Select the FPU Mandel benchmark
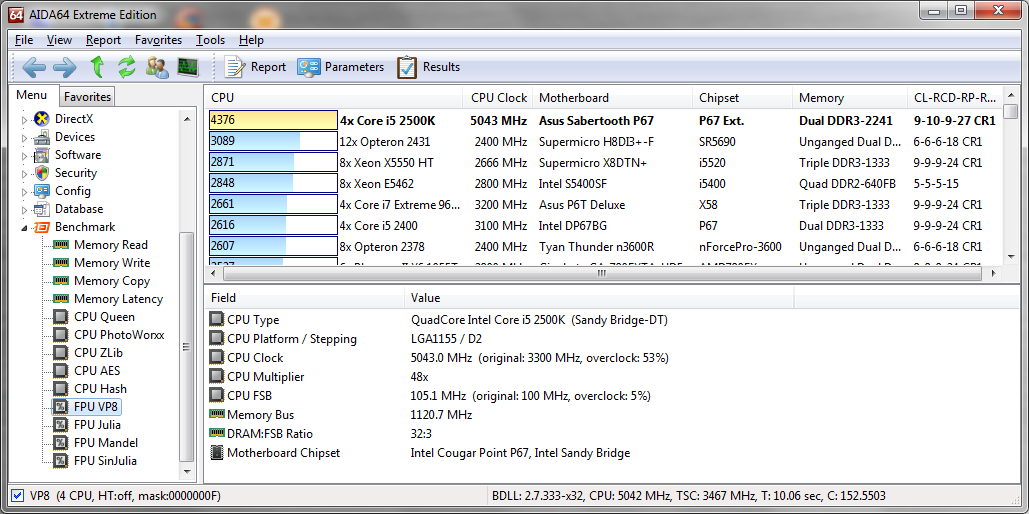 point(96,442)
